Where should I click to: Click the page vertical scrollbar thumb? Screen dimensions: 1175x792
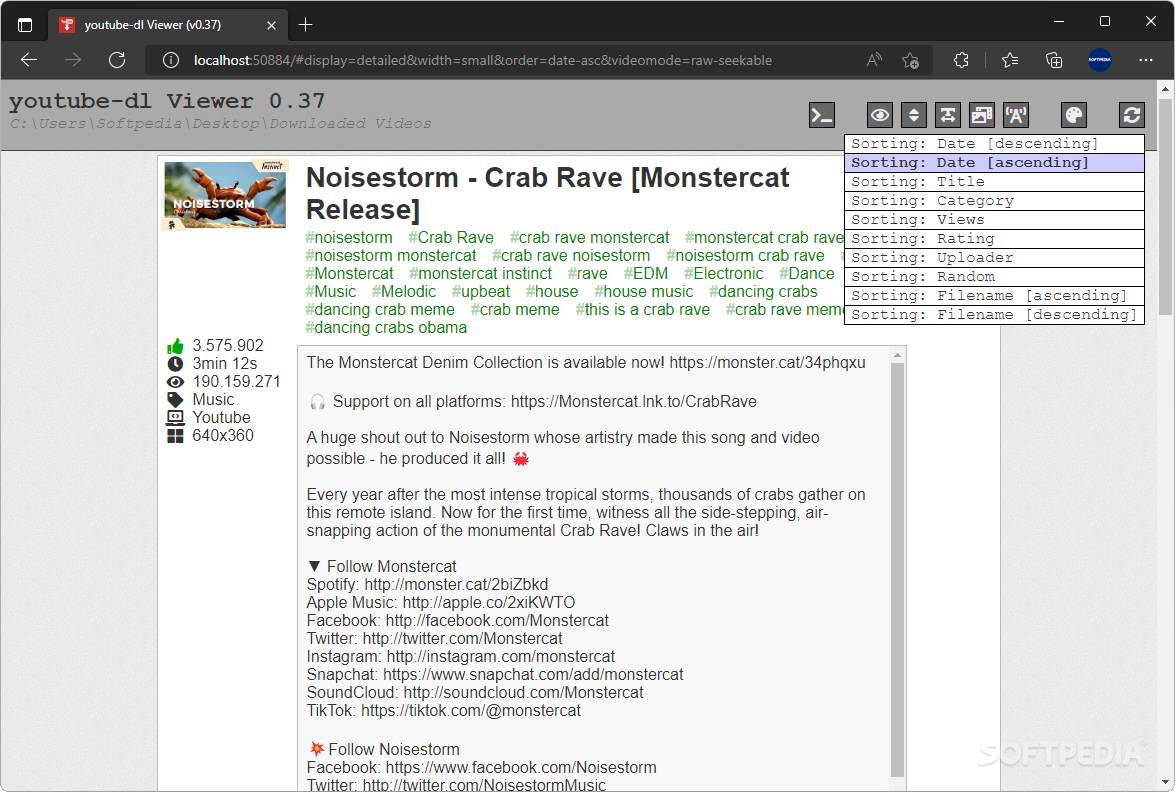tap(1165, 206)
